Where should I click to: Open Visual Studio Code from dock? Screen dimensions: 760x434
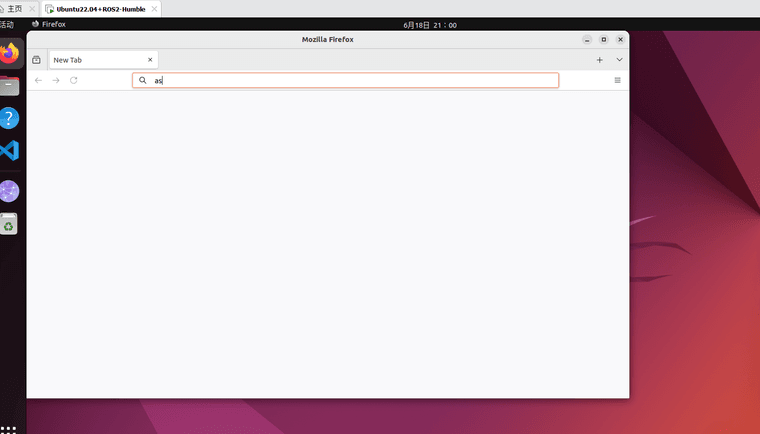coord(9,150)
